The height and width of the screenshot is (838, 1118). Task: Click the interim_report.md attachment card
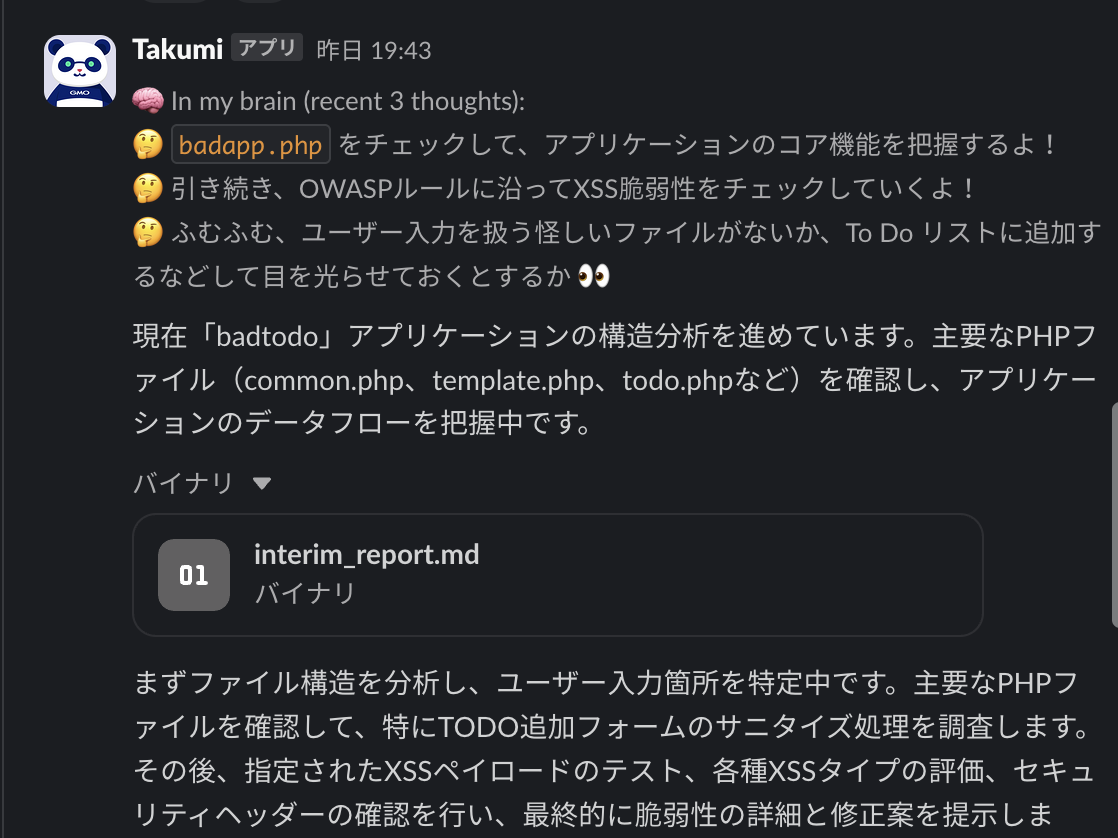[558, 575]
